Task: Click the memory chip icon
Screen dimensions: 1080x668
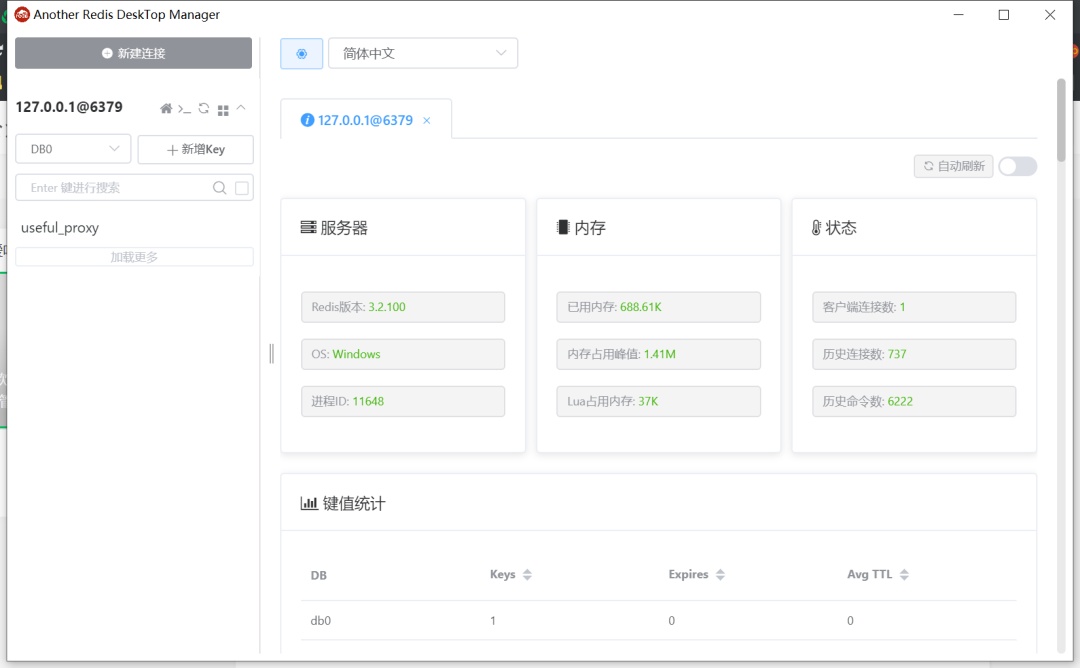Action: pyautogui.click(x=563, y=227)
